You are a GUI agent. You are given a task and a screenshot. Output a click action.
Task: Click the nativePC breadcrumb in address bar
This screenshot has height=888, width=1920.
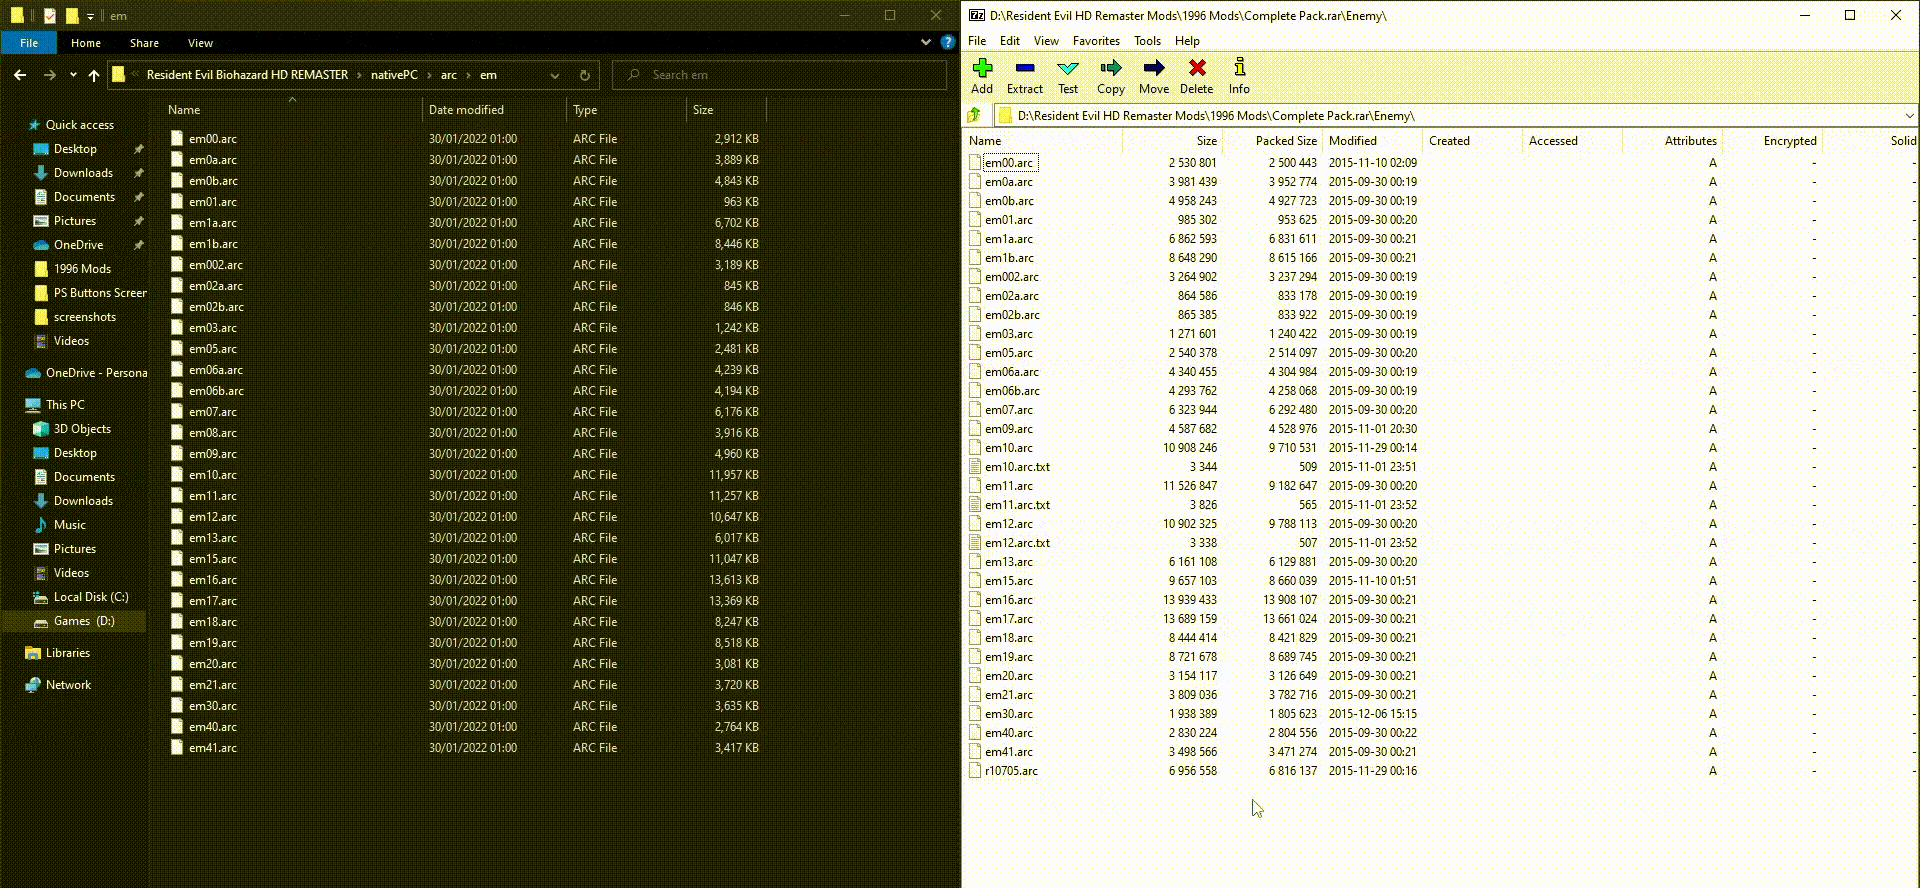[394, 75]
